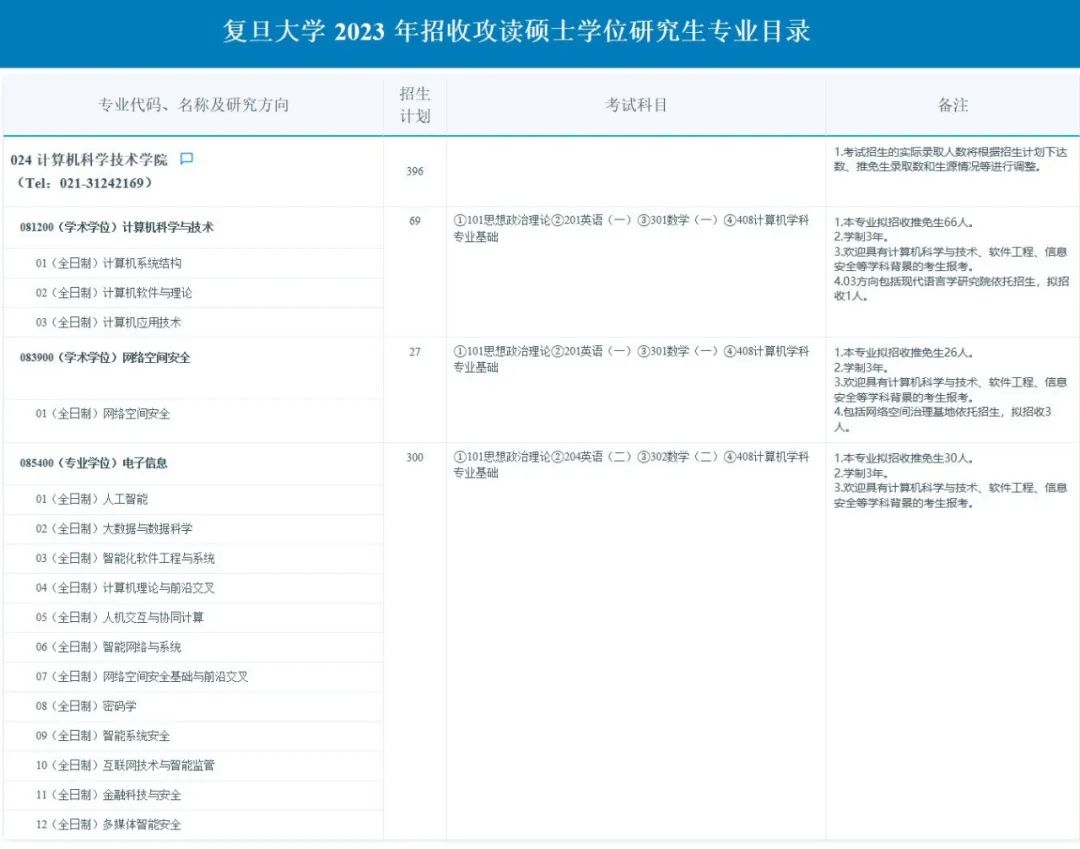Select 10 互联网技术与智能监管 direction

125,765
